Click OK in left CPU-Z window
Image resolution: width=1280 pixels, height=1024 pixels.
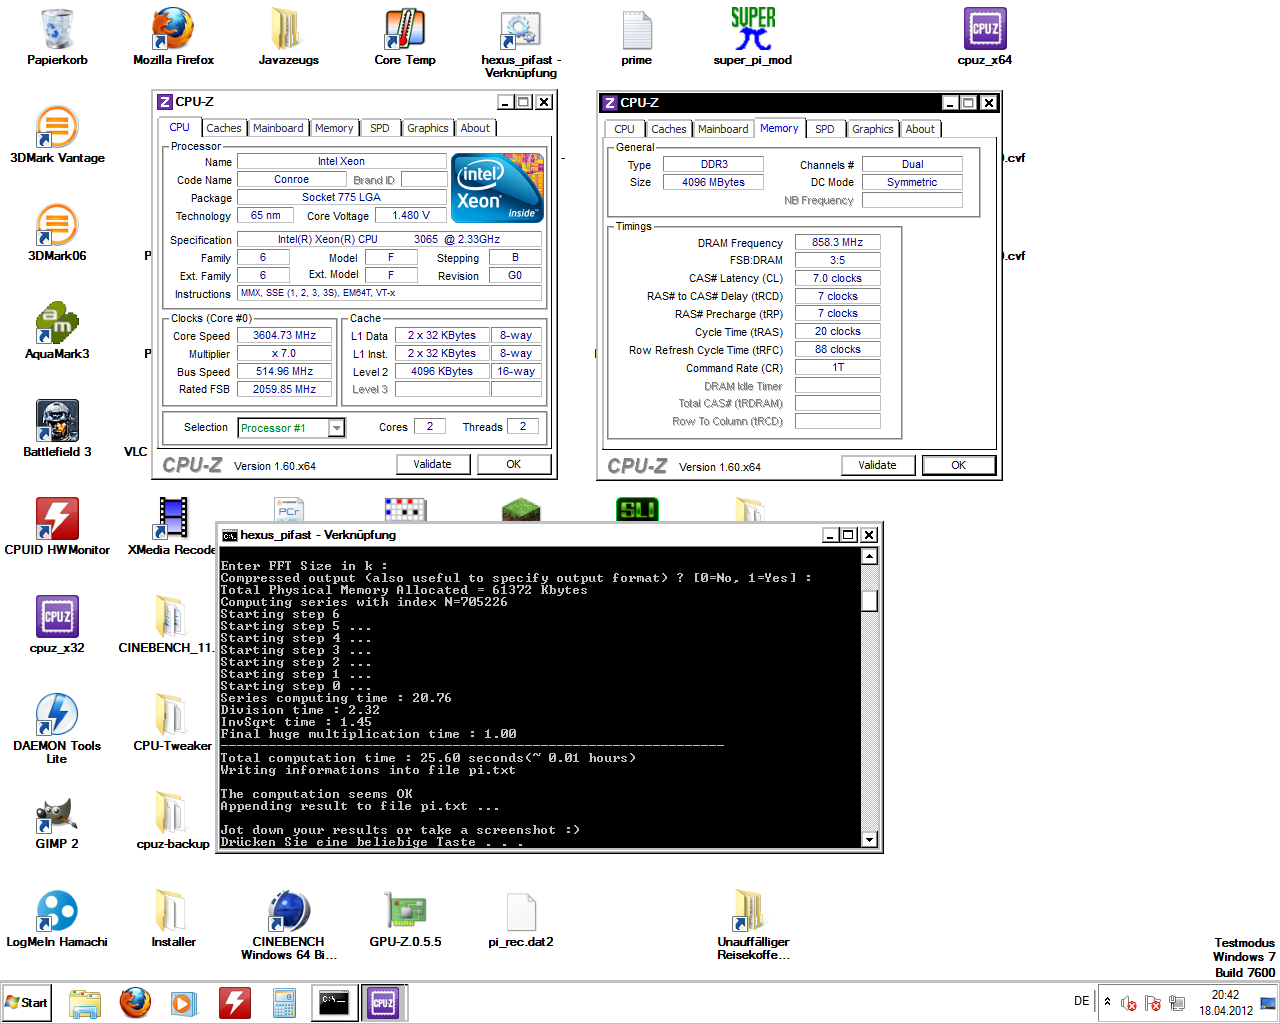(513, 464)
